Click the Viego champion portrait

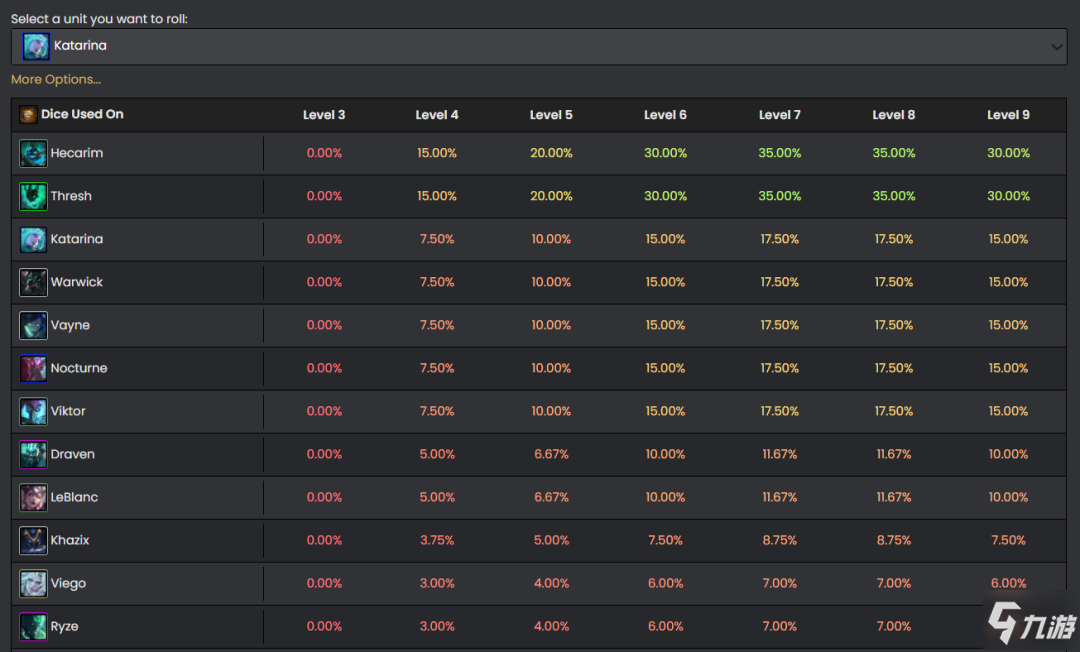tap(33, 584)
